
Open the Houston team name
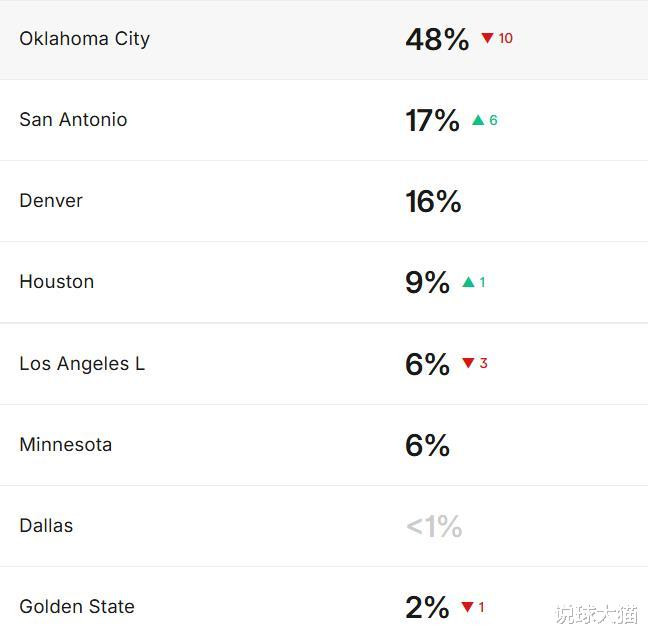point(56,282)
